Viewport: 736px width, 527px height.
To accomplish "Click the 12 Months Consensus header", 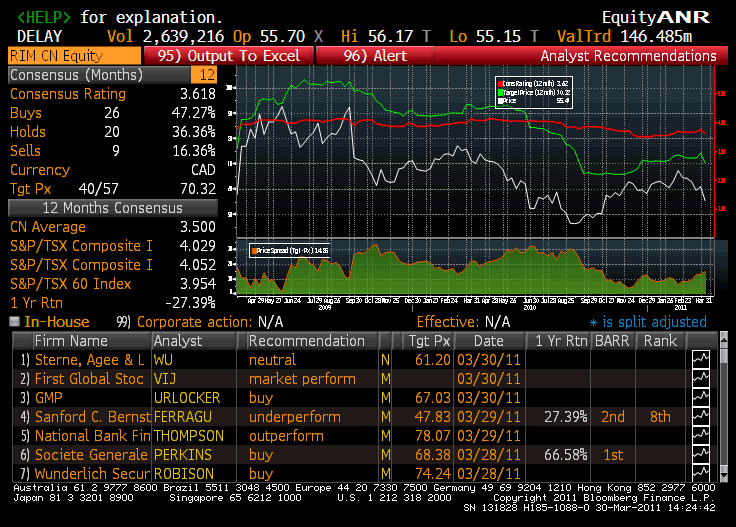I will pyautogui.click(x=113, y=208).
